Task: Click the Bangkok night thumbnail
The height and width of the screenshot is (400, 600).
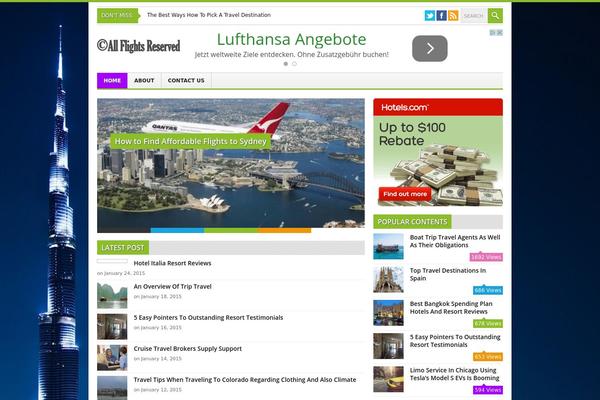Action: (388, 313)
